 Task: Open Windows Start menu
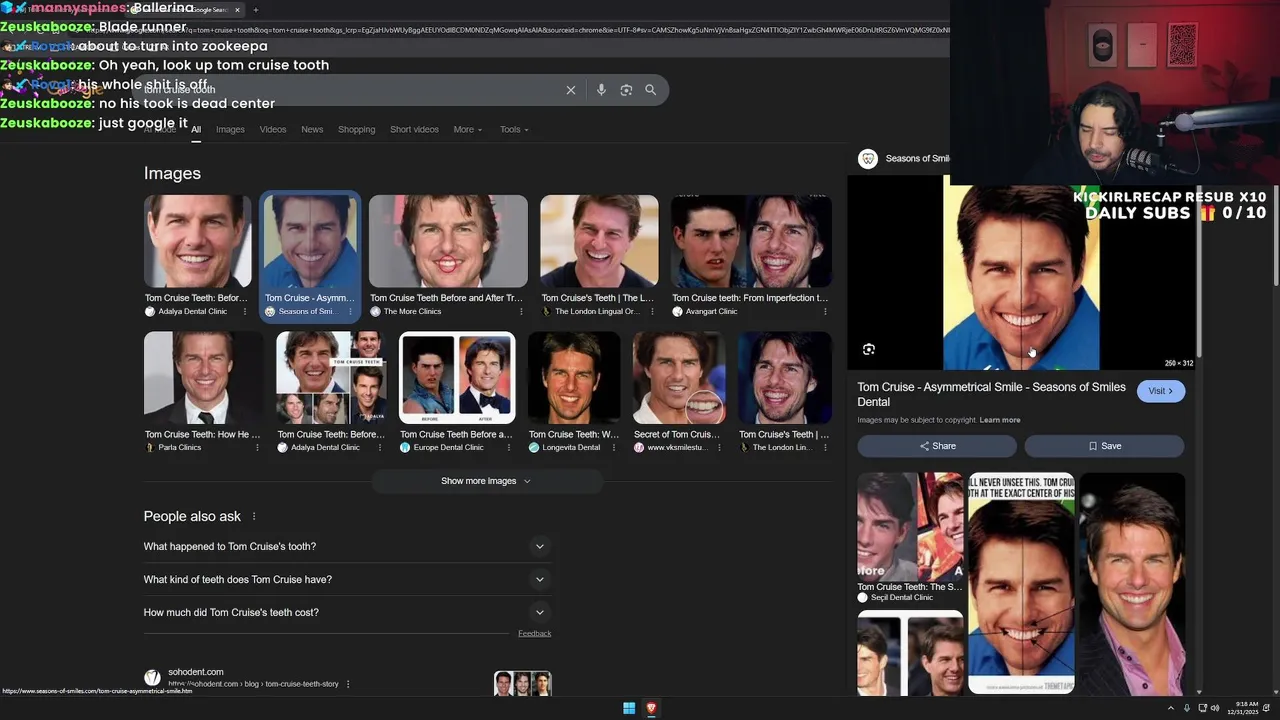pos(629,708)
